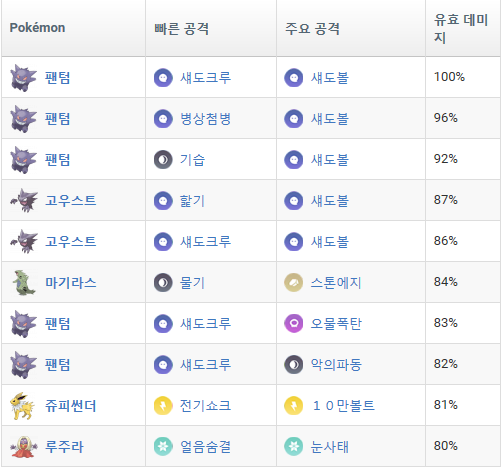
Task: Click the 쥬피썬더 sprite image
Action: pyautogui.click(x=22, y=406)
